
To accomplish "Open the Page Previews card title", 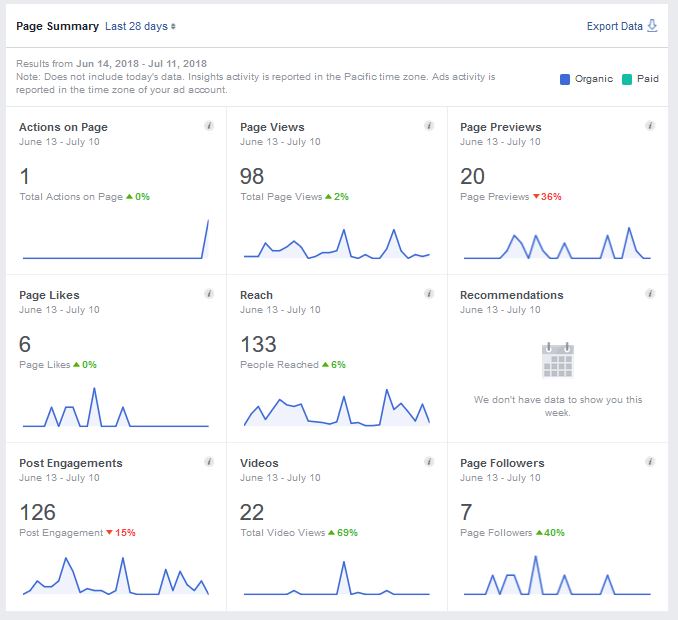I will point(501,127).
